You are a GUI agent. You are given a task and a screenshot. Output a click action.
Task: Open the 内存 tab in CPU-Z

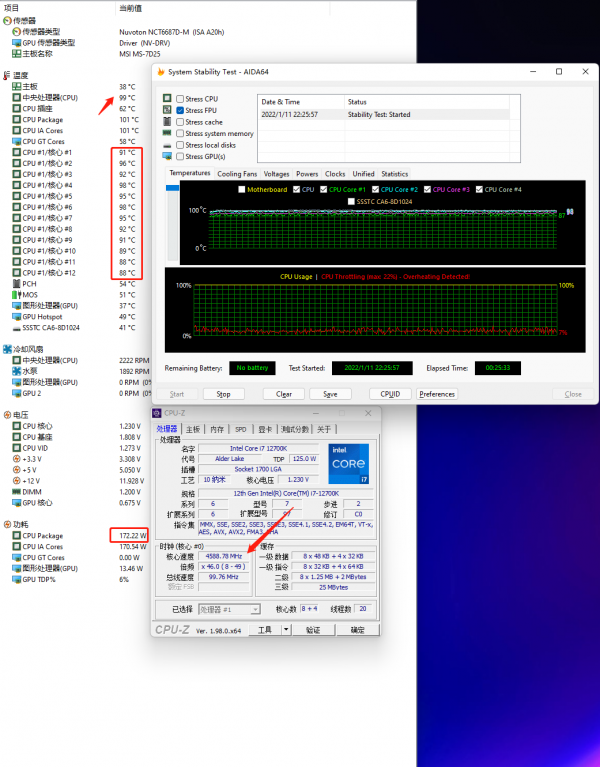point(219,429)
